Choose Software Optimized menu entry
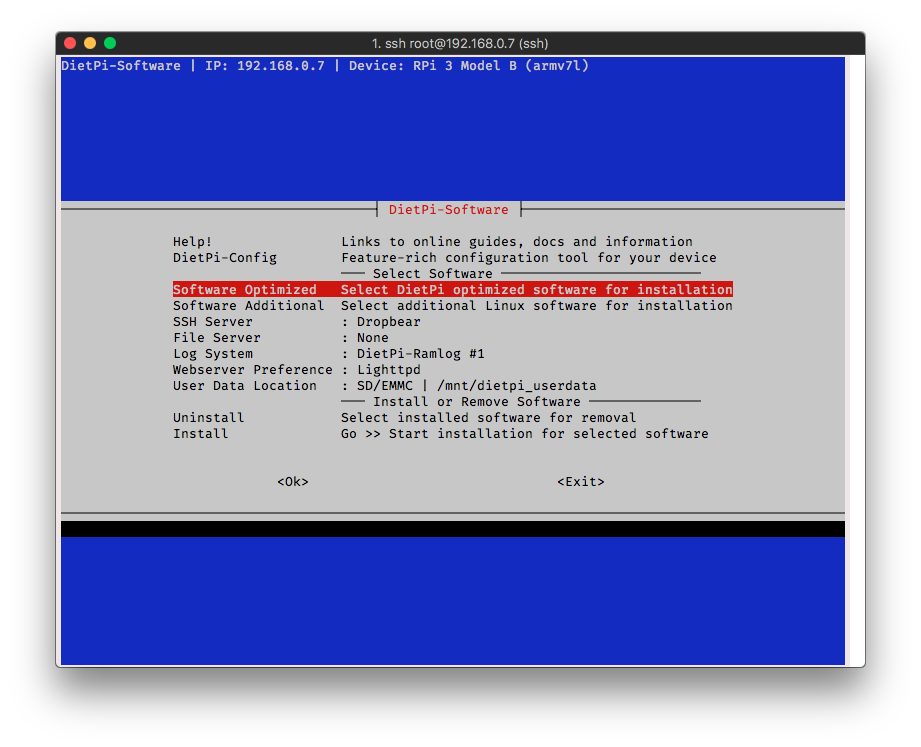 (x=453, y=290)
